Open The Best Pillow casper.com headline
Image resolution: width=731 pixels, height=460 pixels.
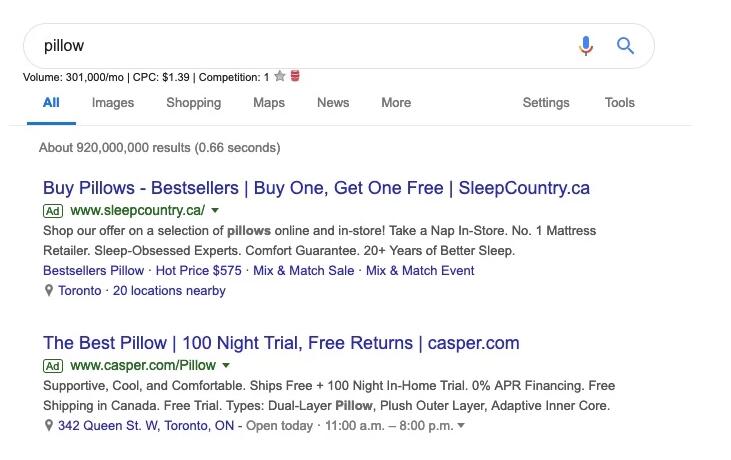(x=281, y=343)
